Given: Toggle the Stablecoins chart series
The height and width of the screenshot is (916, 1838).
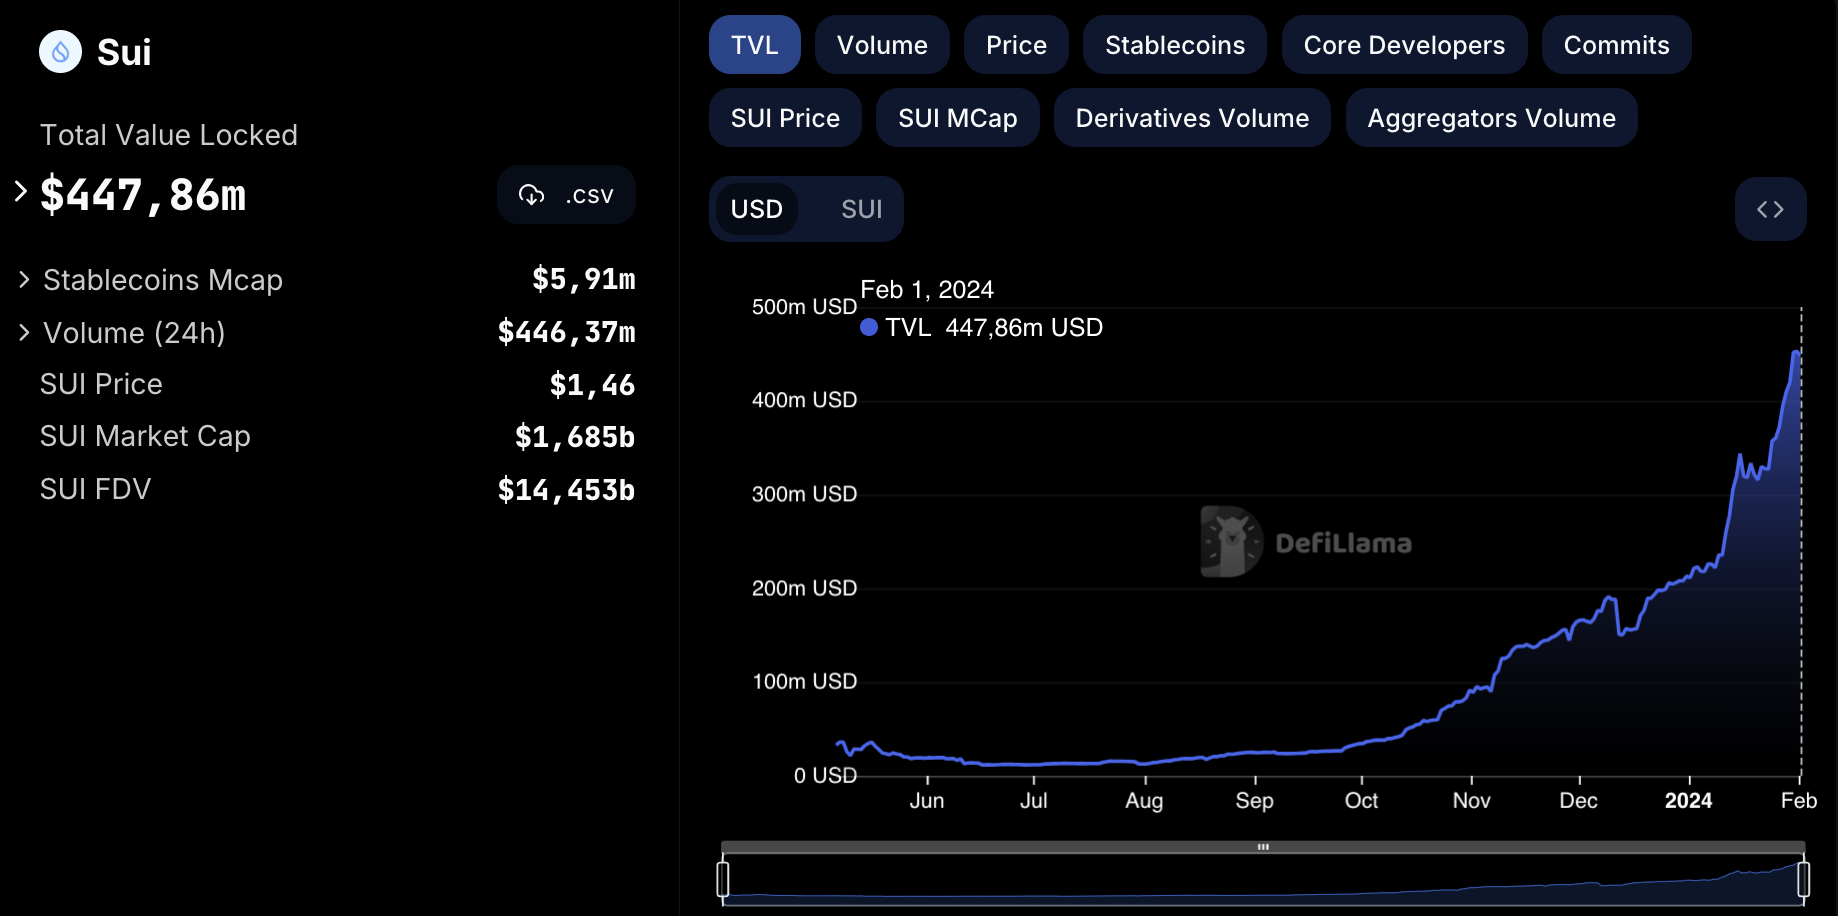Looking at the screenshot, I should [1175, 45].
